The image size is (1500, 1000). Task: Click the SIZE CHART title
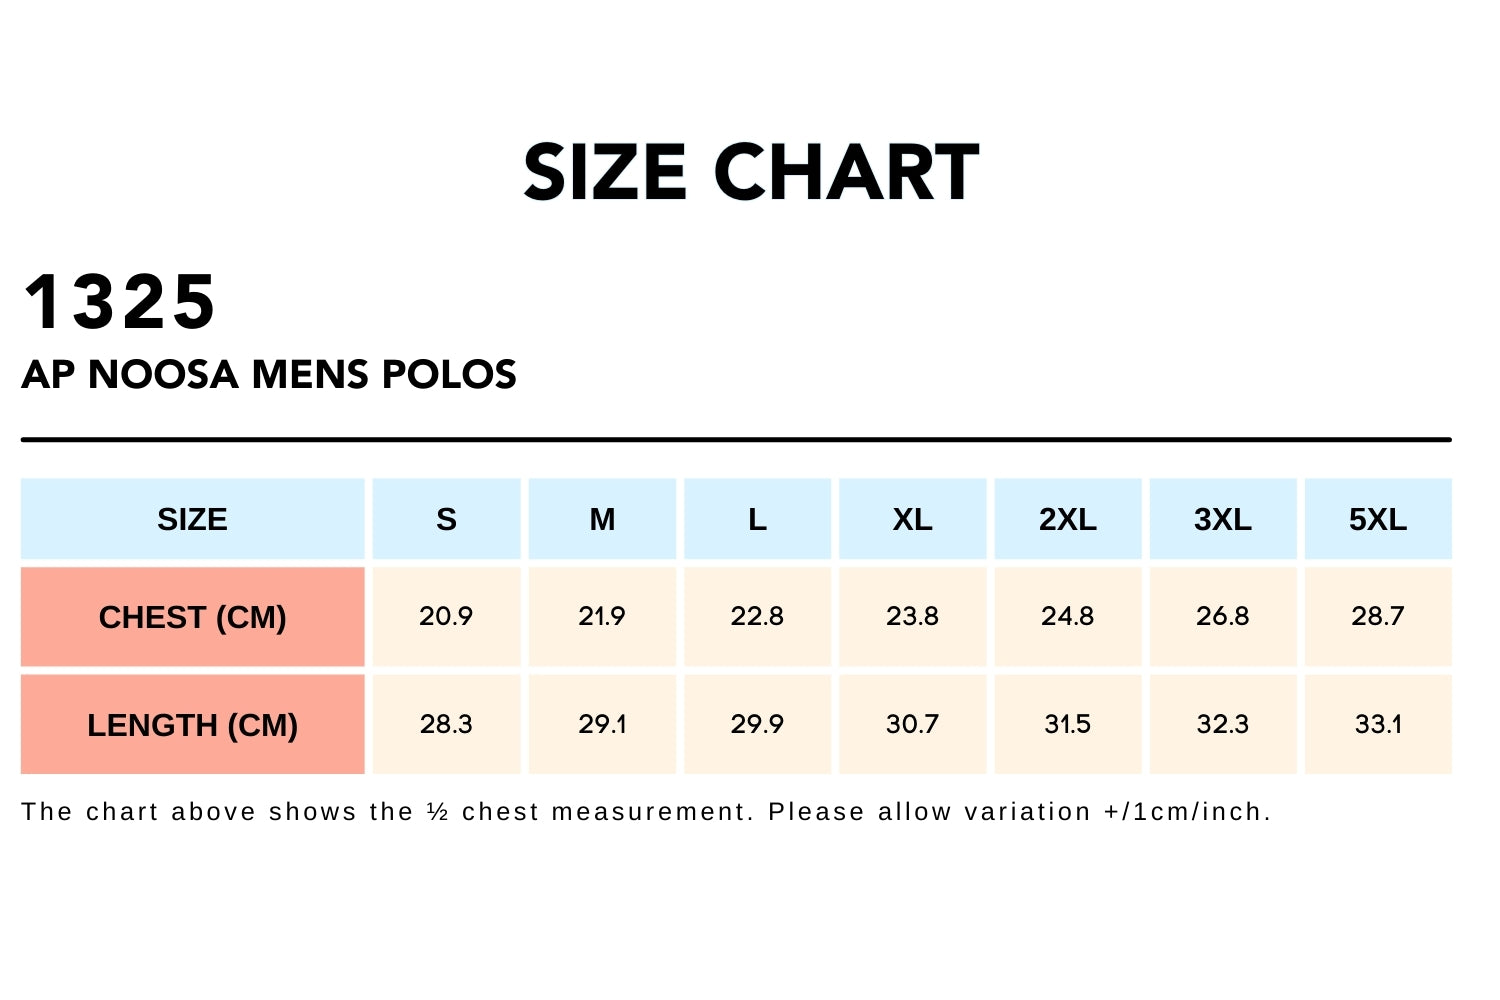click(x=751, y=172)
